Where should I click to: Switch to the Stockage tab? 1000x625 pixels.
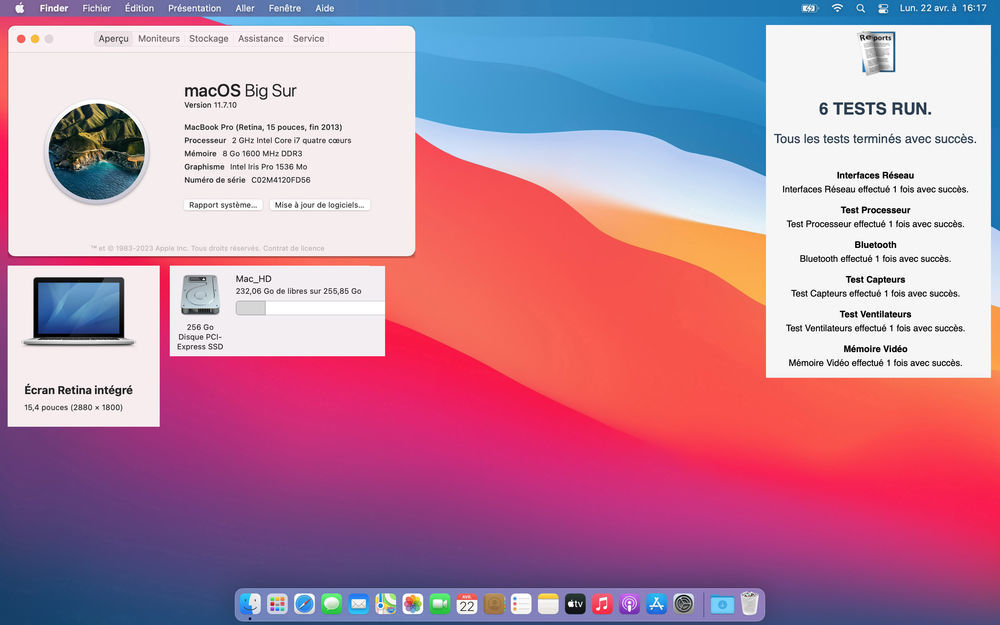coord(209,39)
